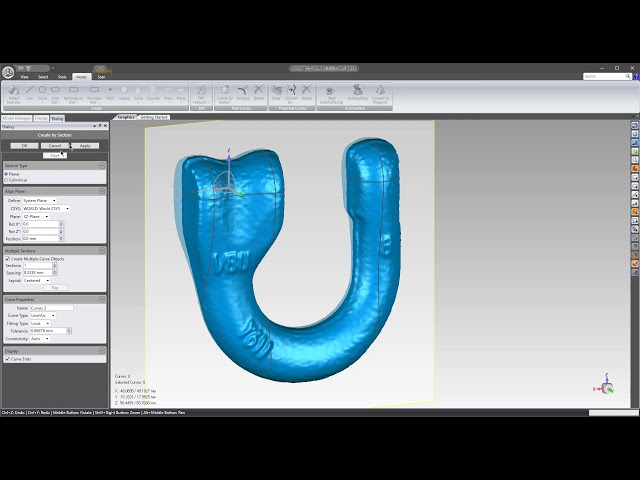
Task: Open the Edit Features tool
Action: (x=201, y=95)
